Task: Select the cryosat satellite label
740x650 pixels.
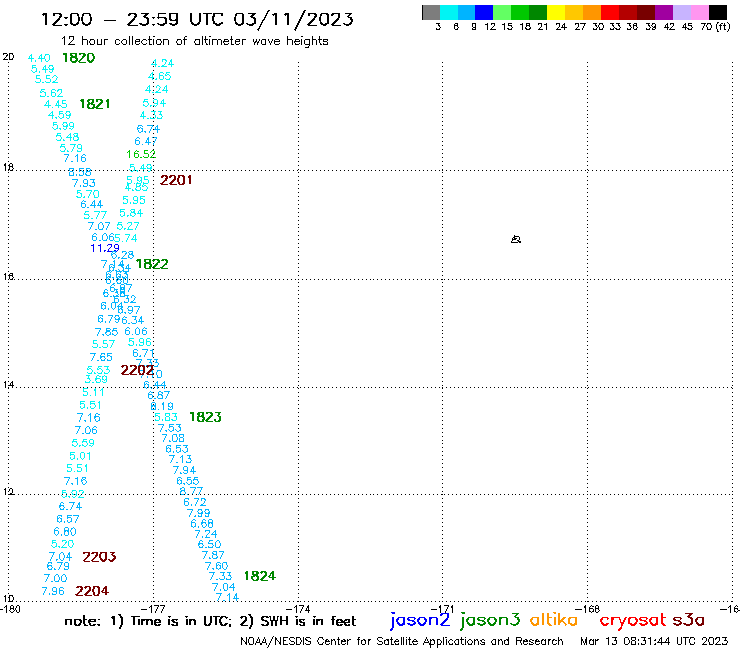Action: coord(632,621)
